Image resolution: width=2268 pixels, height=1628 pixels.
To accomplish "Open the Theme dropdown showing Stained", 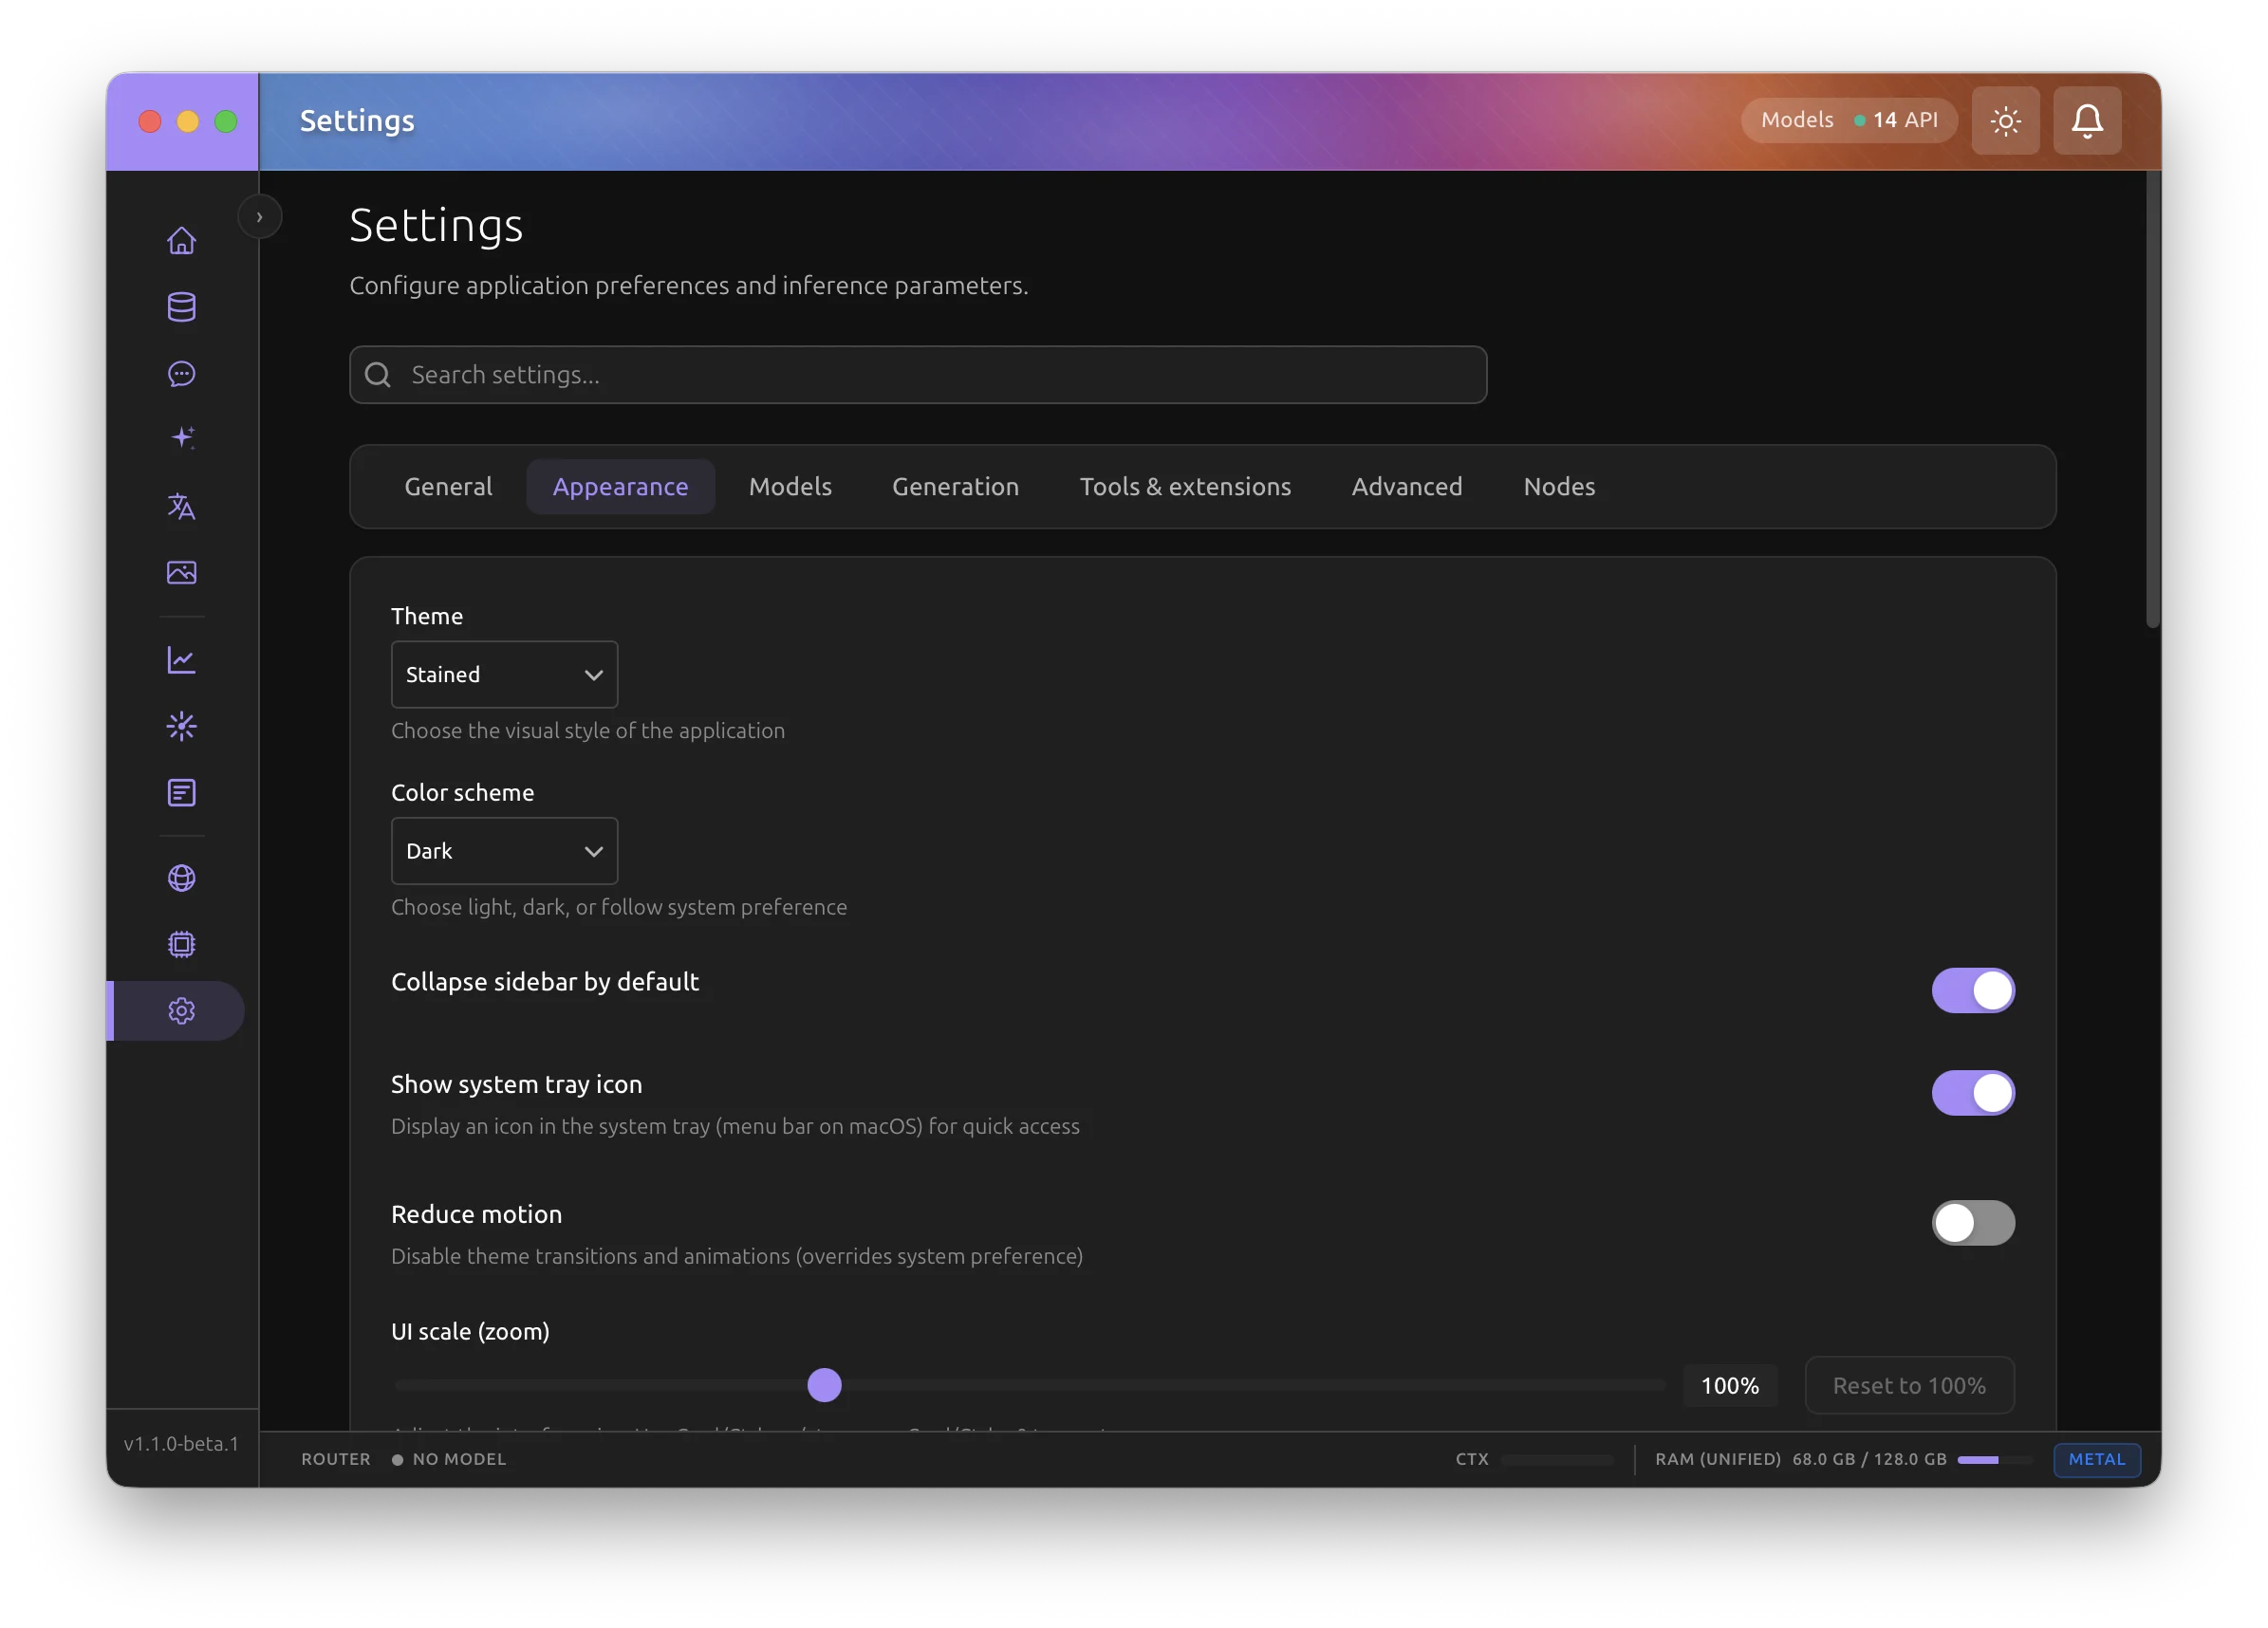I will coord(504,675).
